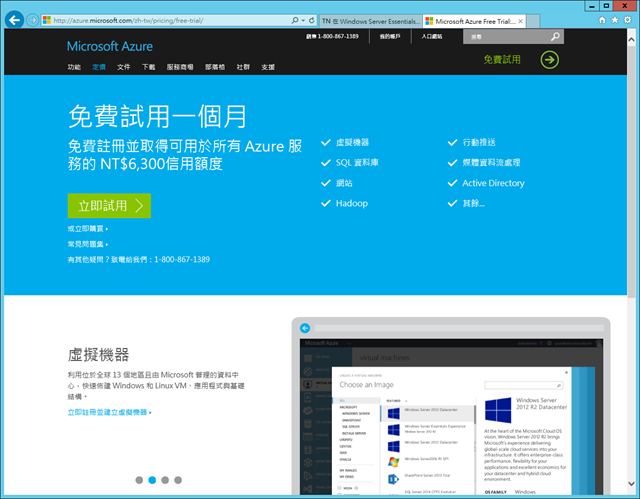Click the browser Forward arrow button

click(x=32, y=20)
